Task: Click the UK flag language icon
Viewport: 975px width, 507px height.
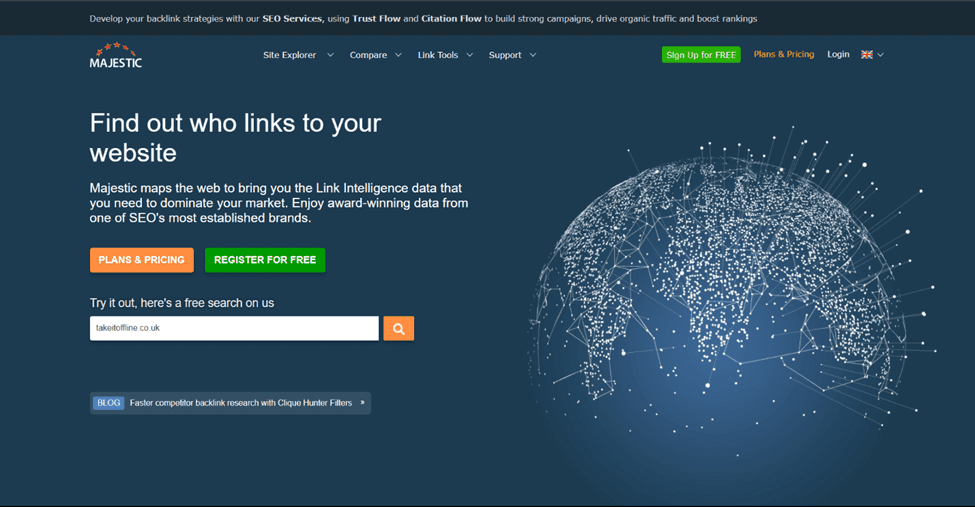Action: [867, 55]
